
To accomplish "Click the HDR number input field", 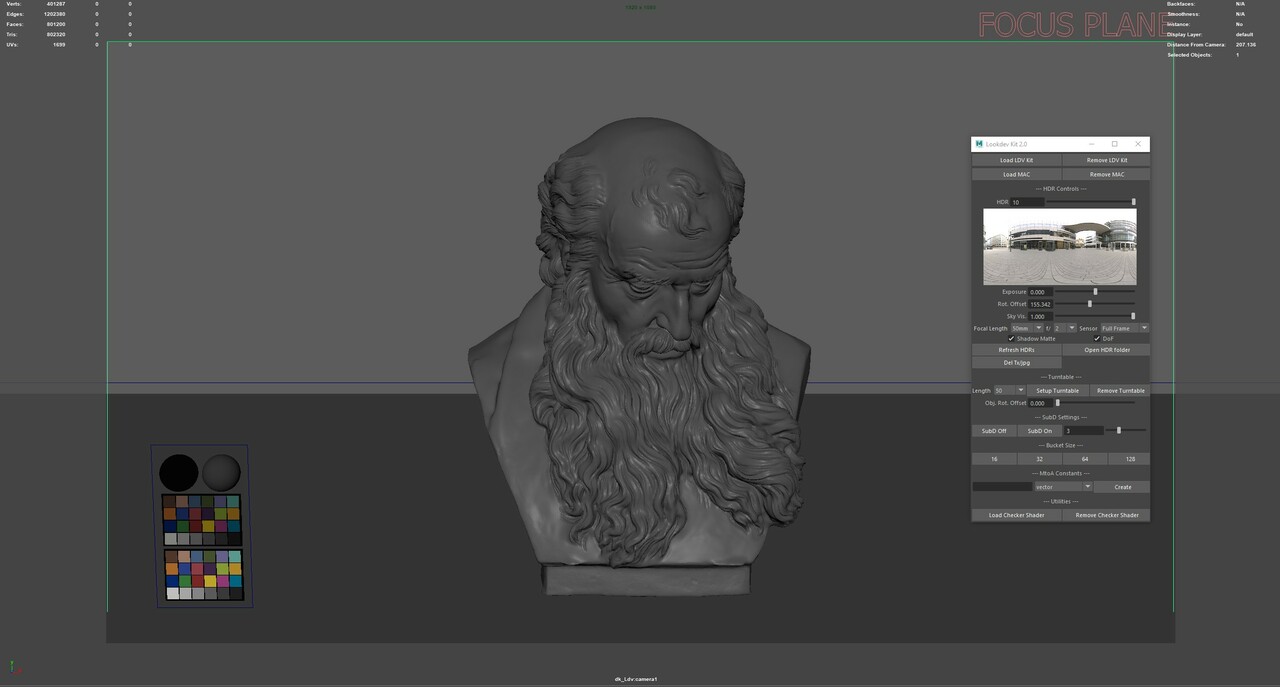I will [1027, 202].
